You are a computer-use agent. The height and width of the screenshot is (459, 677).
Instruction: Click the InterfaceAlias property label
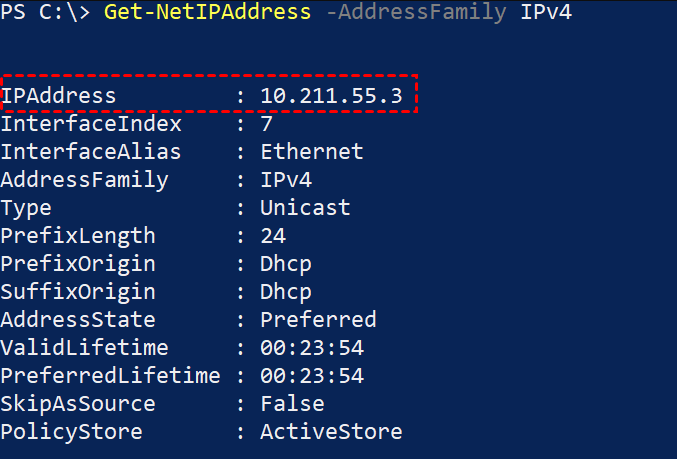coord(91,152)
